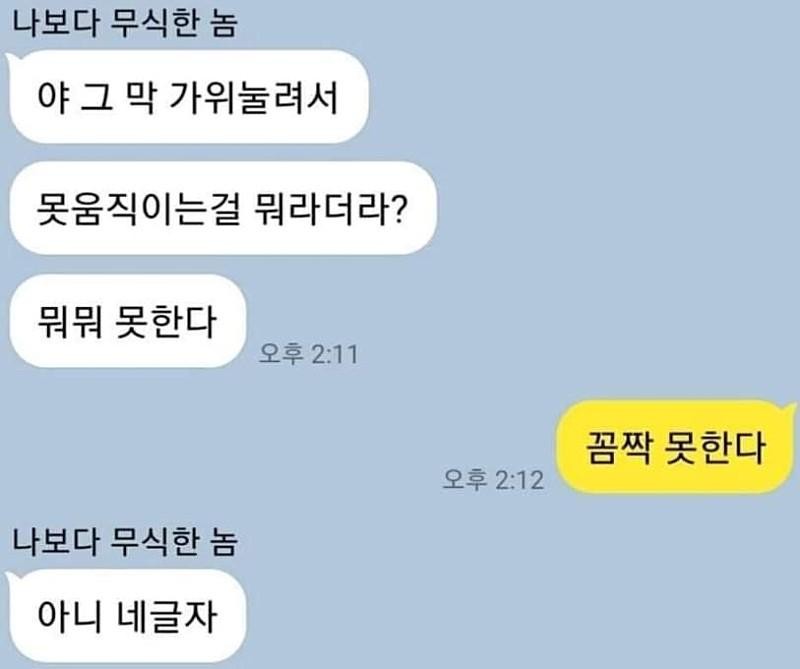Viewport: 800px width, 669px height.
Task: Tap the word '뭐뭐' in the third message
Action: tap(70, 321)
